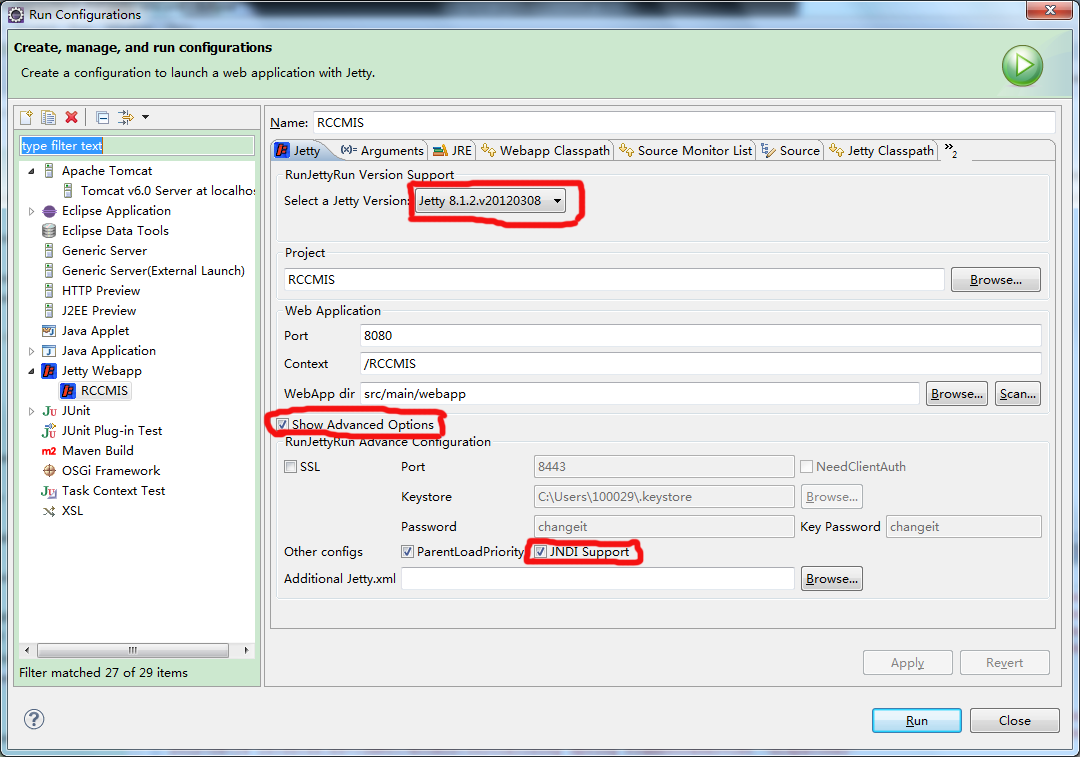Click the Revert button
The width and height of the screenshot is (1080, 757).
coord(1004,663)
